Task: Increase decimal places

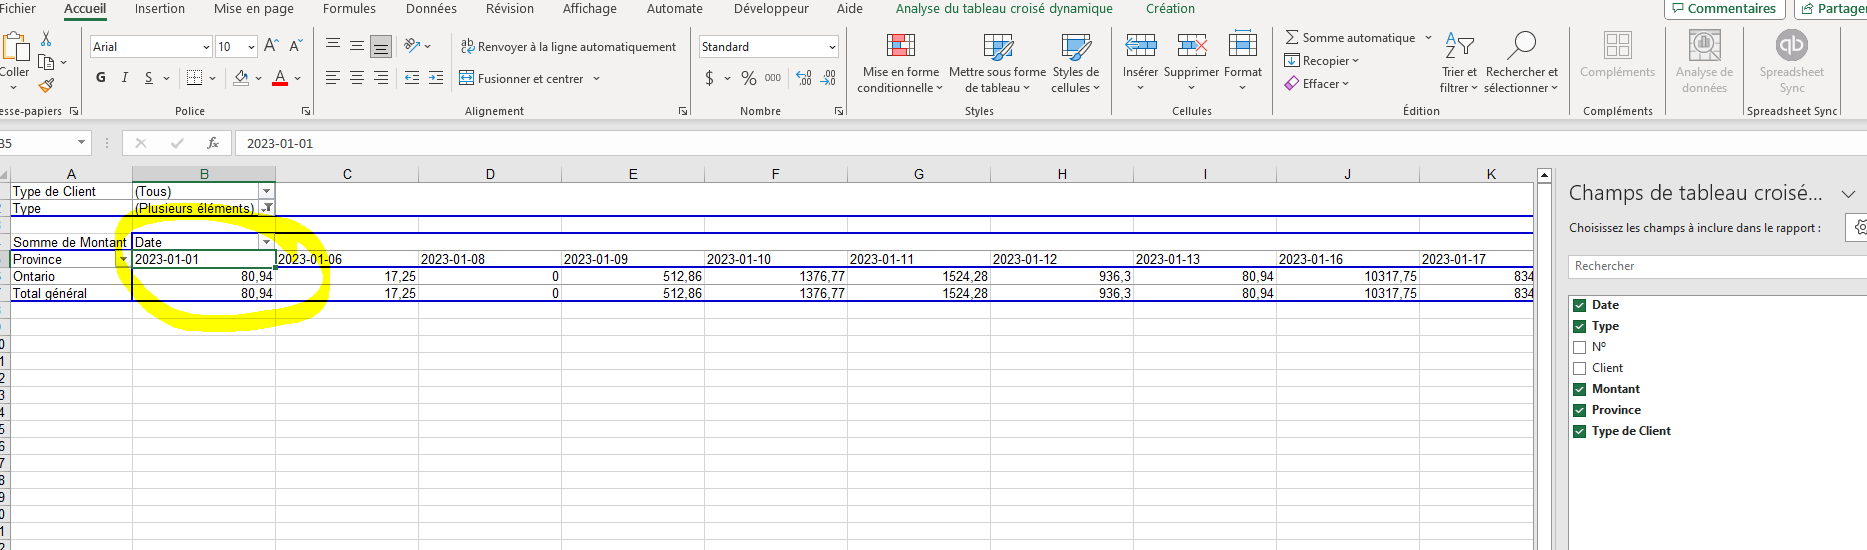Action: [804, 78]
